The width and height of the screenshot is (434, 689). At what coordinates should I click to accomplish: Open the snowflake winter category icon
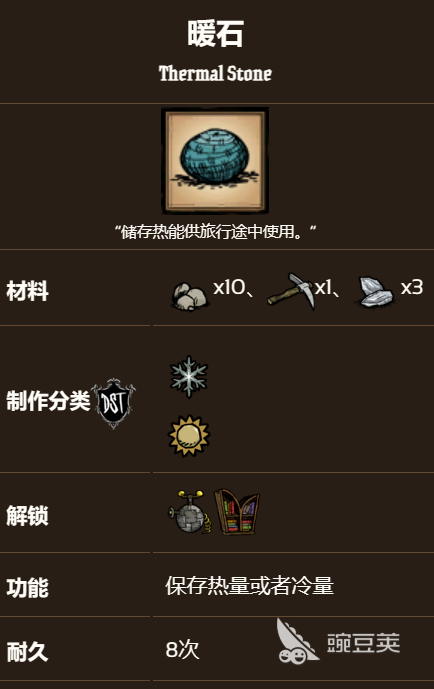189,377
